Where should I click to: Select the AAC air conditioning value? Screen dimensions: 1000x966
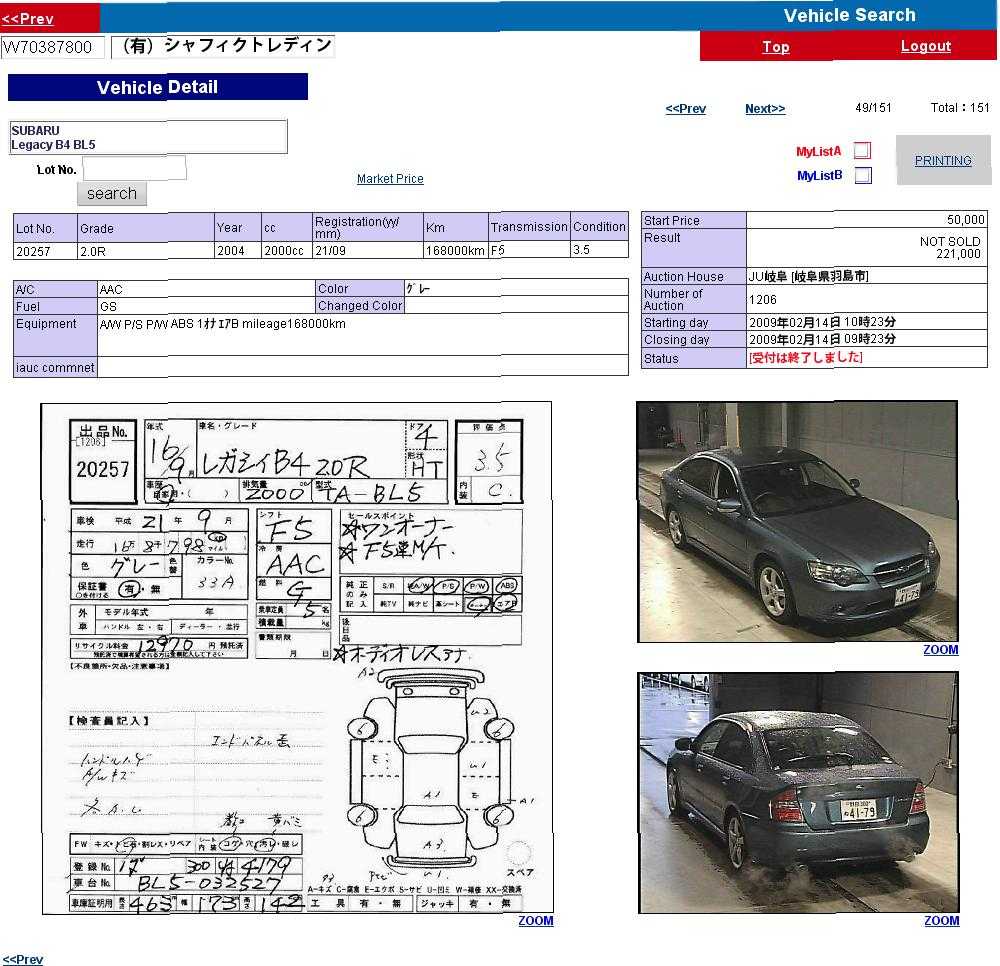206,289
